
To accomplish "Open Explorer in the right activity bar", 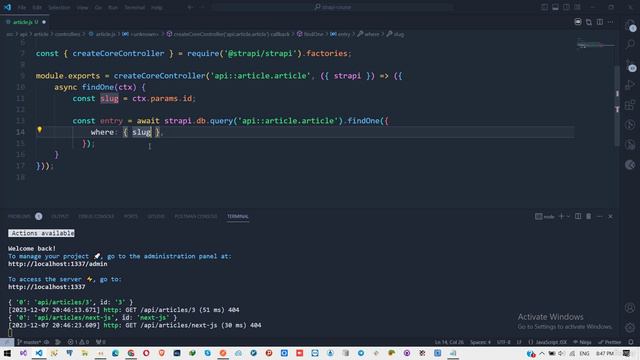I will point(630,25).
